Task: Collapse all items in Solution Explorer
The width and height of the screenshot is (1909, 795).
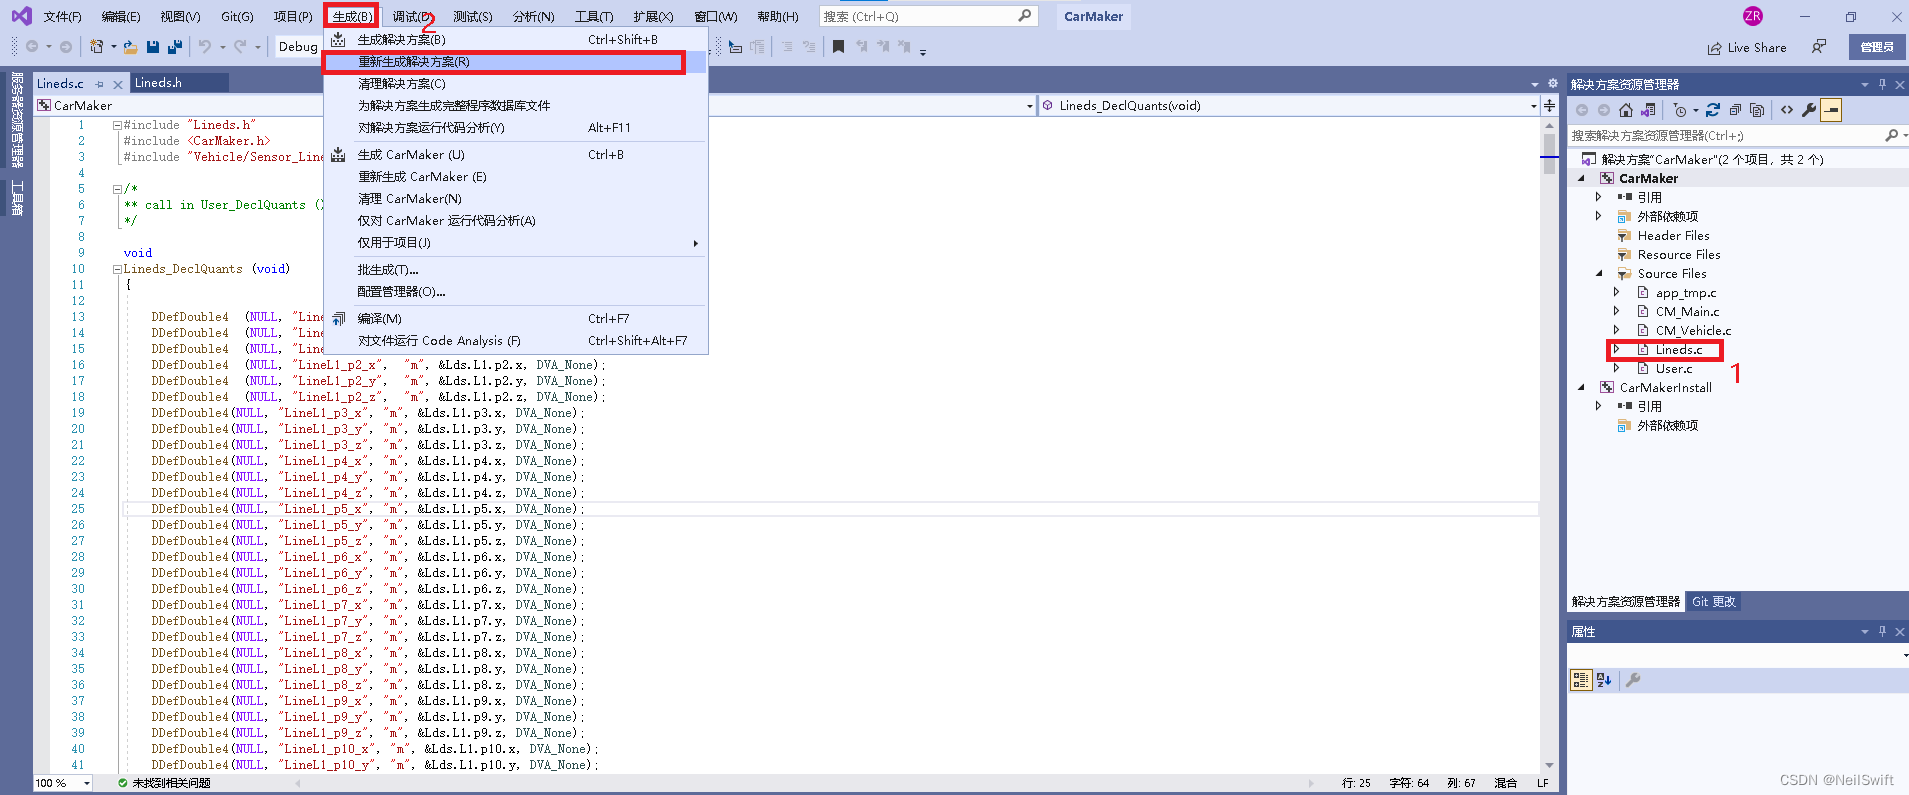Action: pyautogui.click(x=1735, y=110)
